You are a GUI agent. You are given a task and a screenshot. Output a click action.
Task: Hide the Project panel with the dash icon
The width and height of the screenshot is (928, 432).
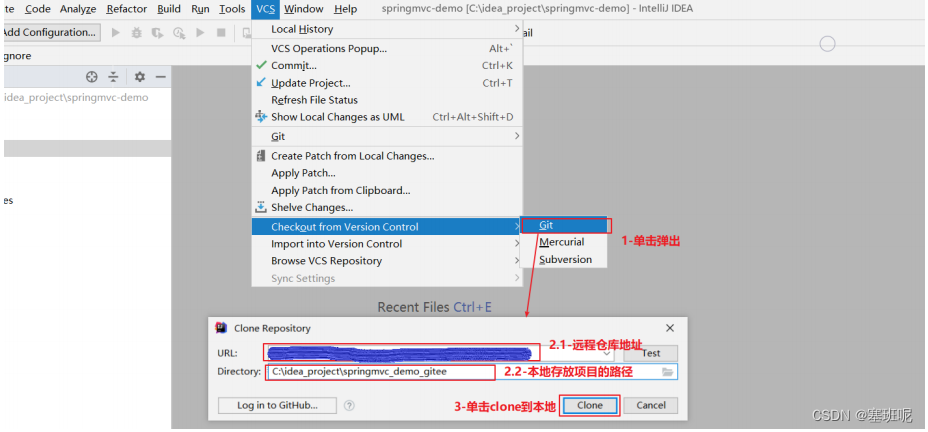coord(160,77)
